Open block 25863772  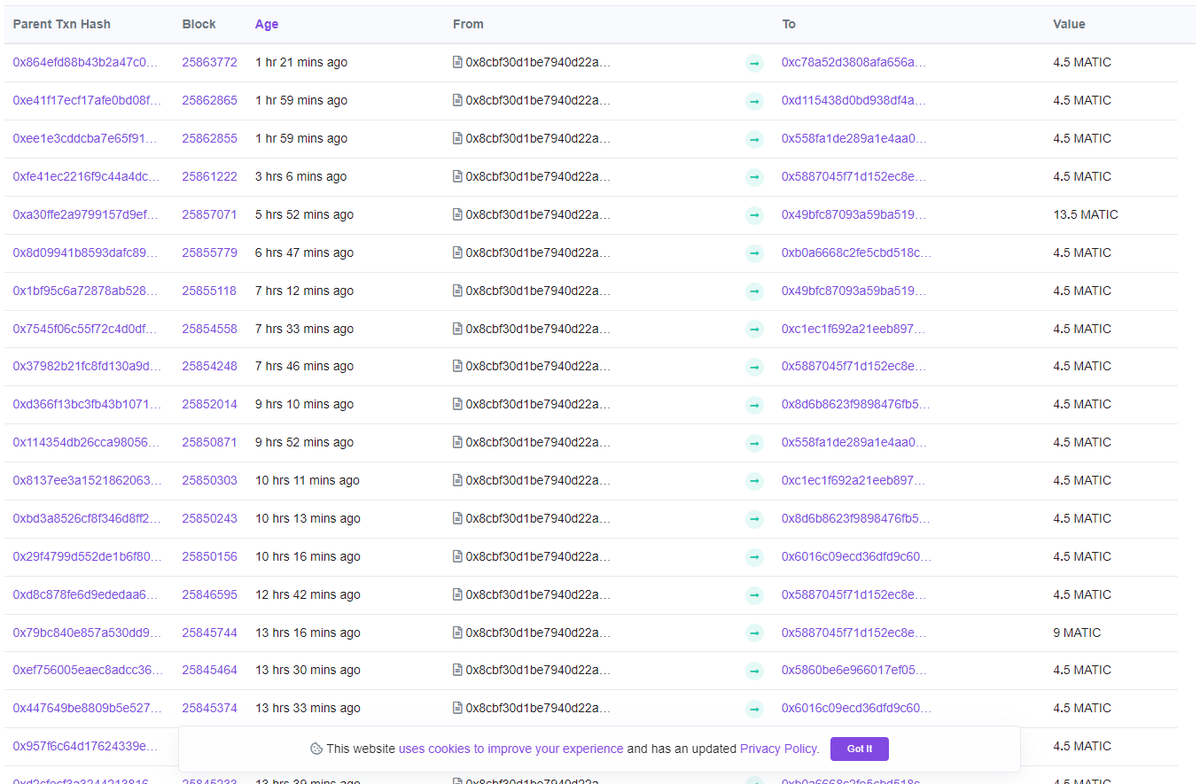coord(210,62)
